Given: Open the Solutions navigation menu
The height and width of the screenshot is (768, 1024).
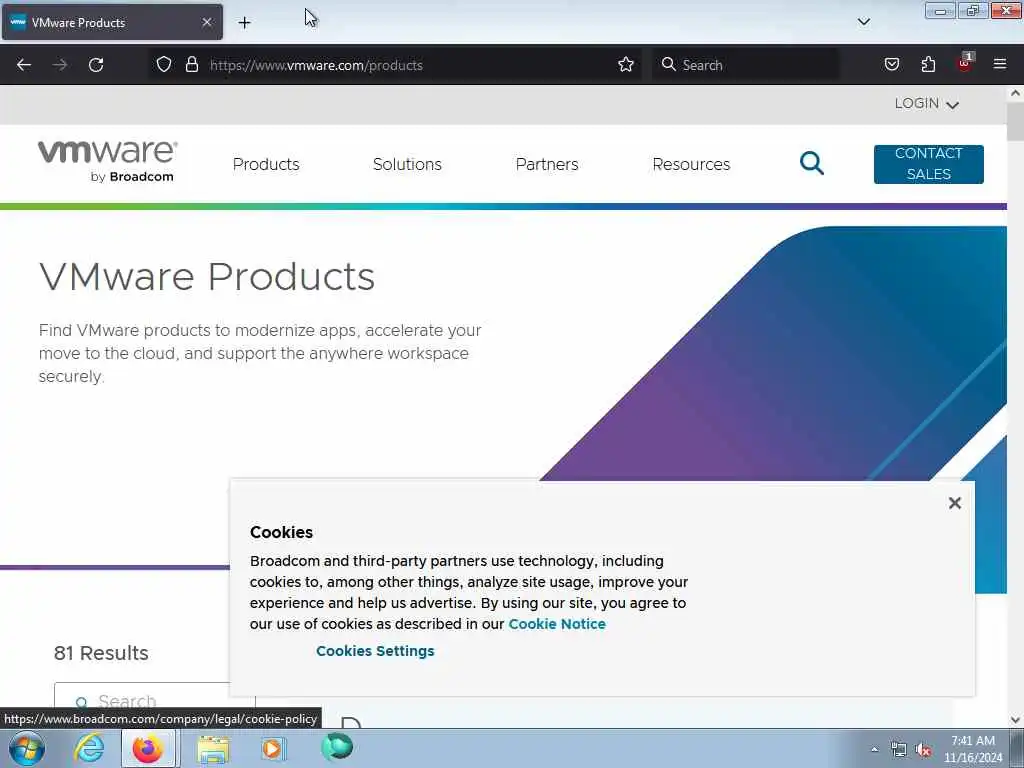Looking at the screenshot, I should click(407, 165).
